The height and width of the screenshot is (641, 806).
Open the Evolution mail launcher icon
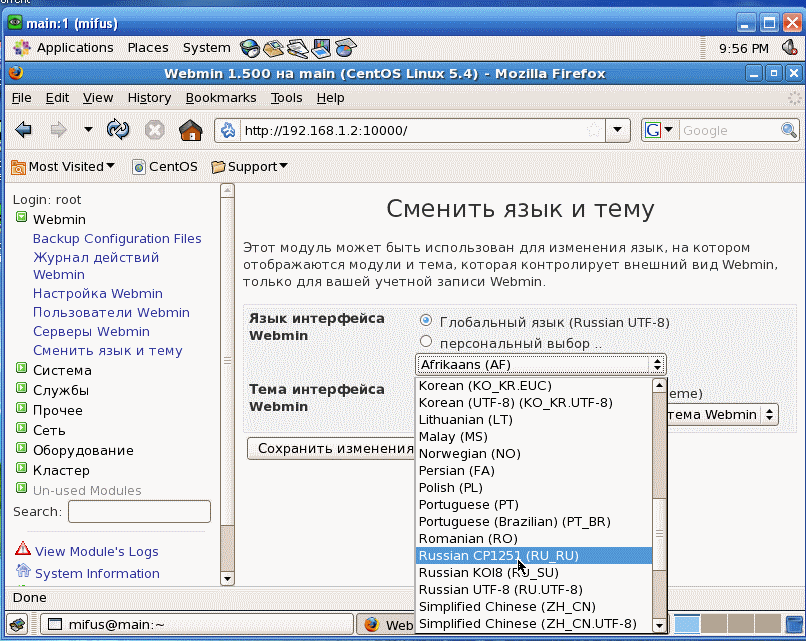click(x=273, y=48)
